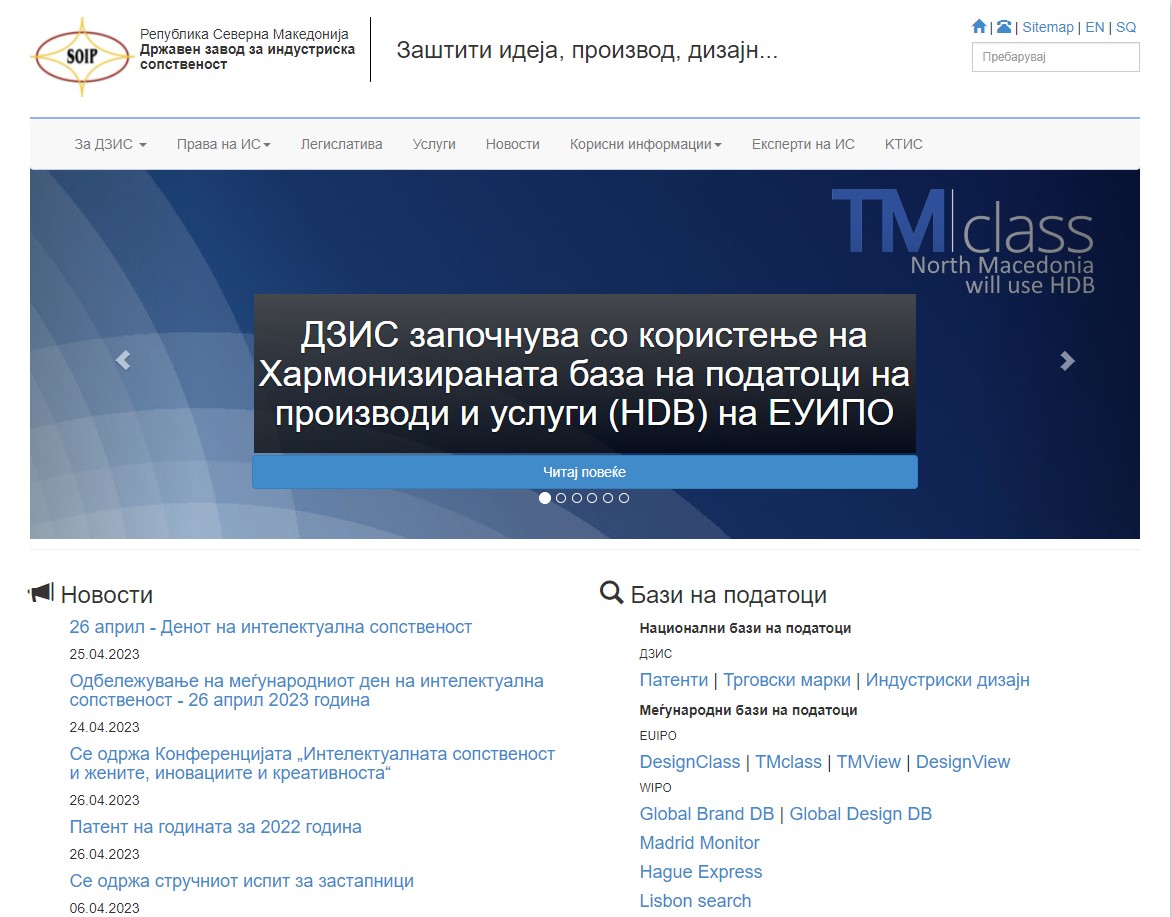Screen dimensions: 1172x917
Task: Click the 'Меѓународни бази на податоци' heading
Action: pyautogui.click(x=748, y=710)
